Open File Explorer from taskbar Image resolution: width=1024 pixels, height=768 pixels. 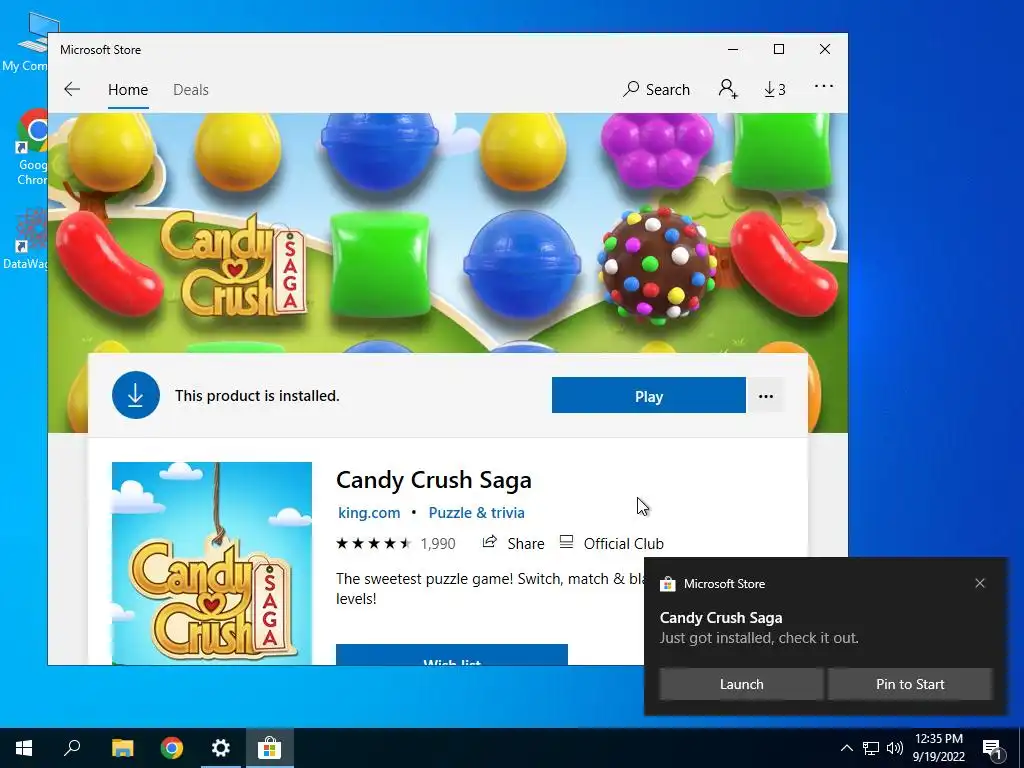(x=122, y=748)
